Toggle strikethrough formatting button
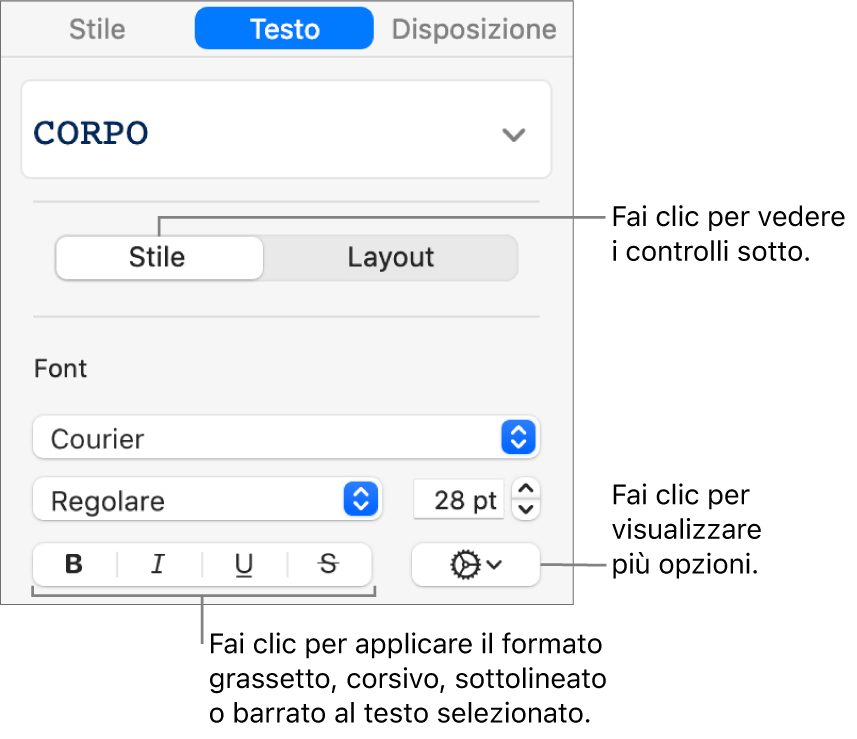The width and height of the screenshot is (857, 739). 329,564
